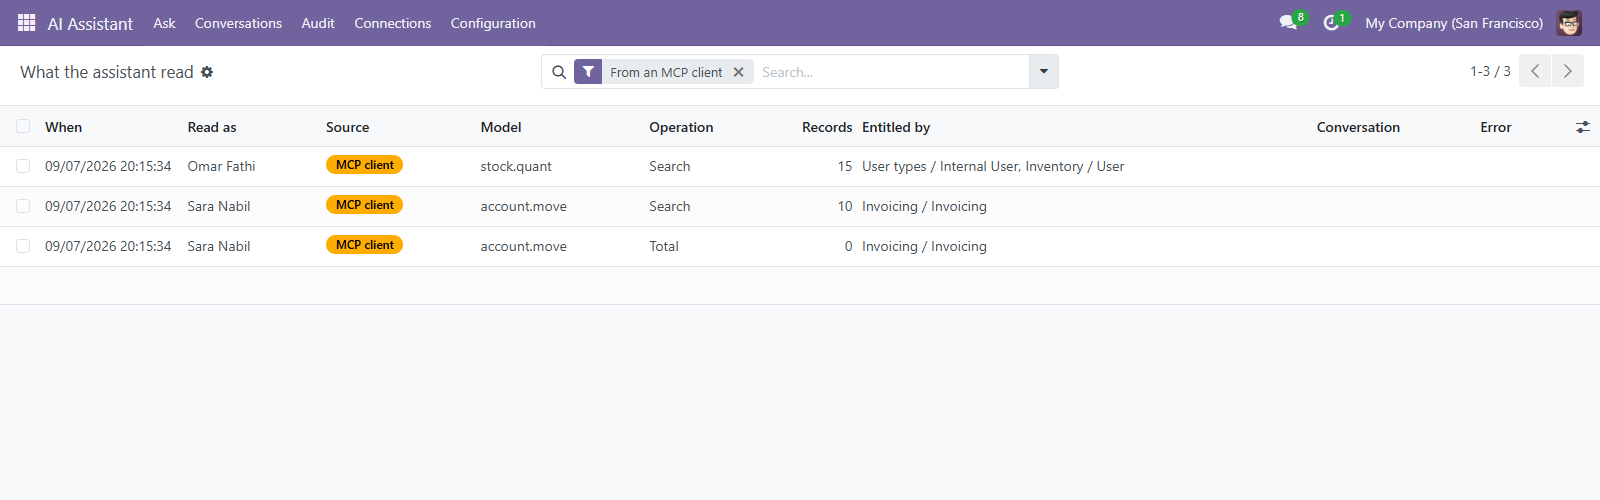Click the records value 0

click(849, 246)
